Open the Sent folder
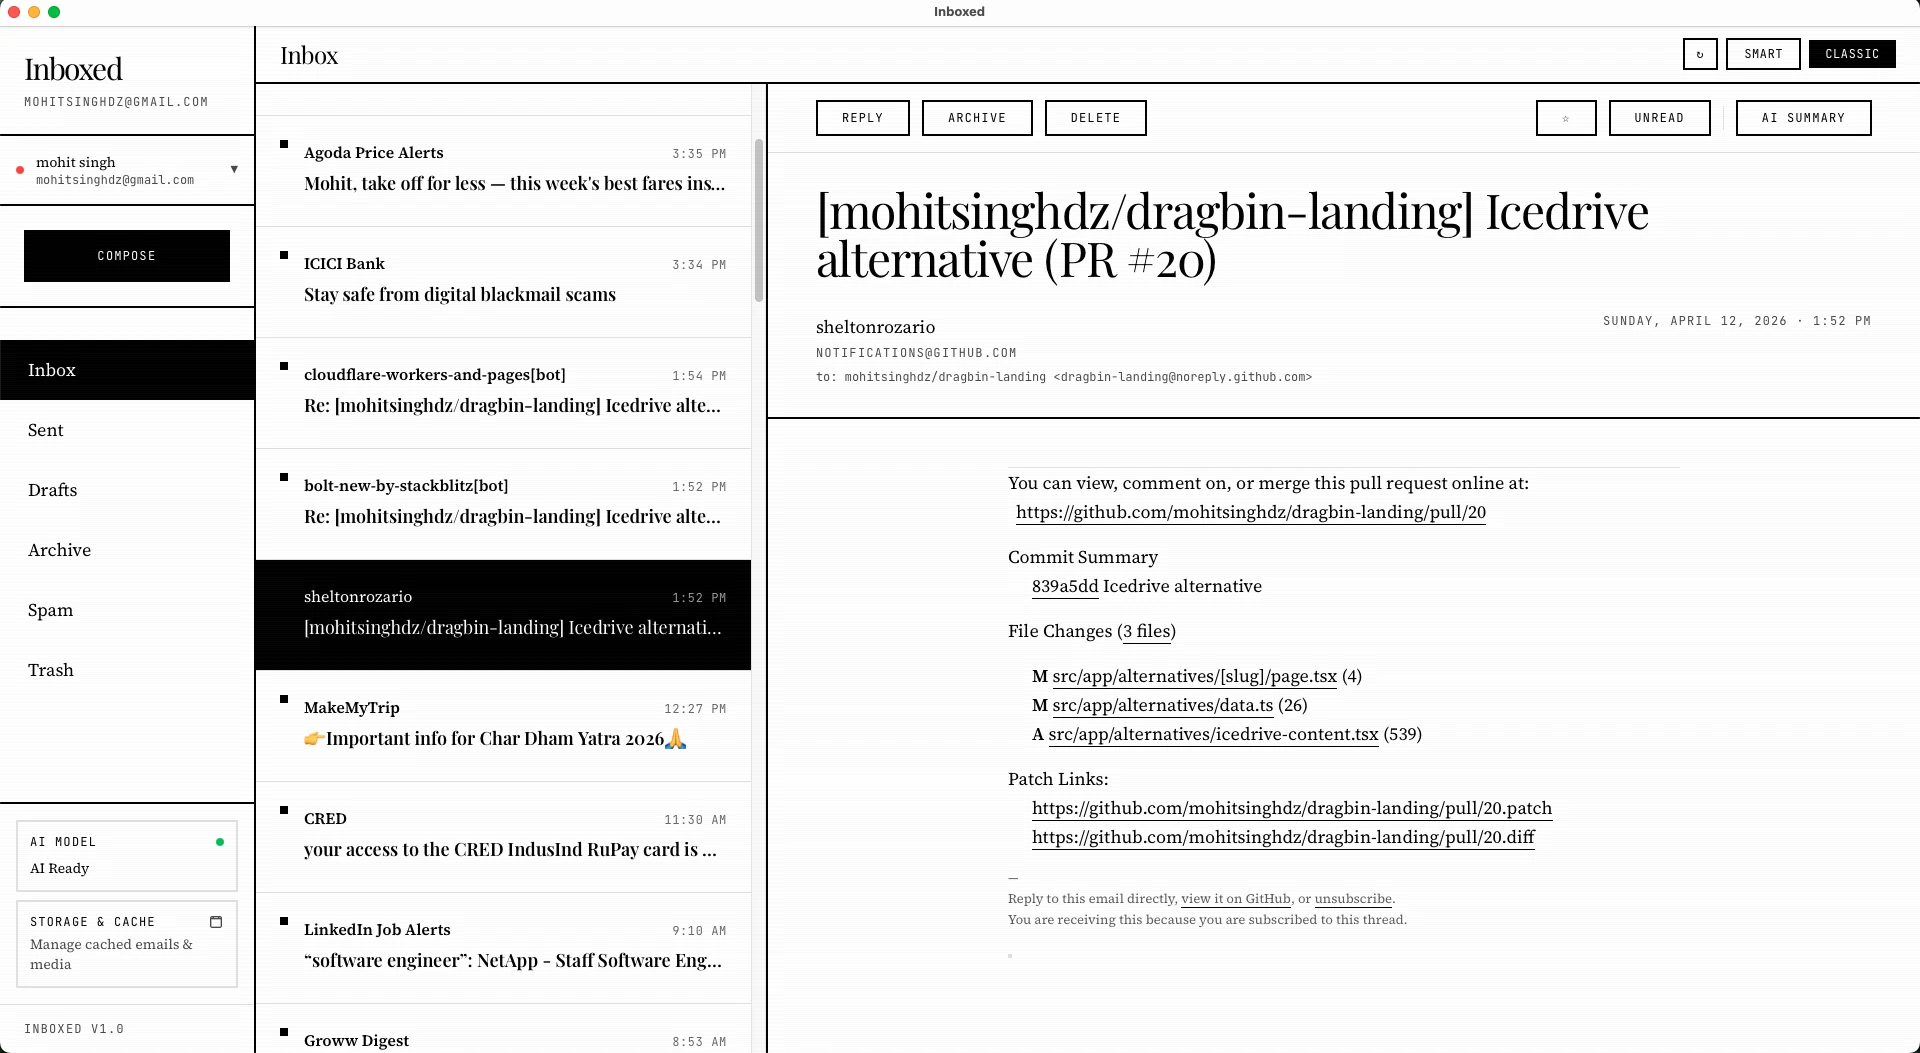 46,430
